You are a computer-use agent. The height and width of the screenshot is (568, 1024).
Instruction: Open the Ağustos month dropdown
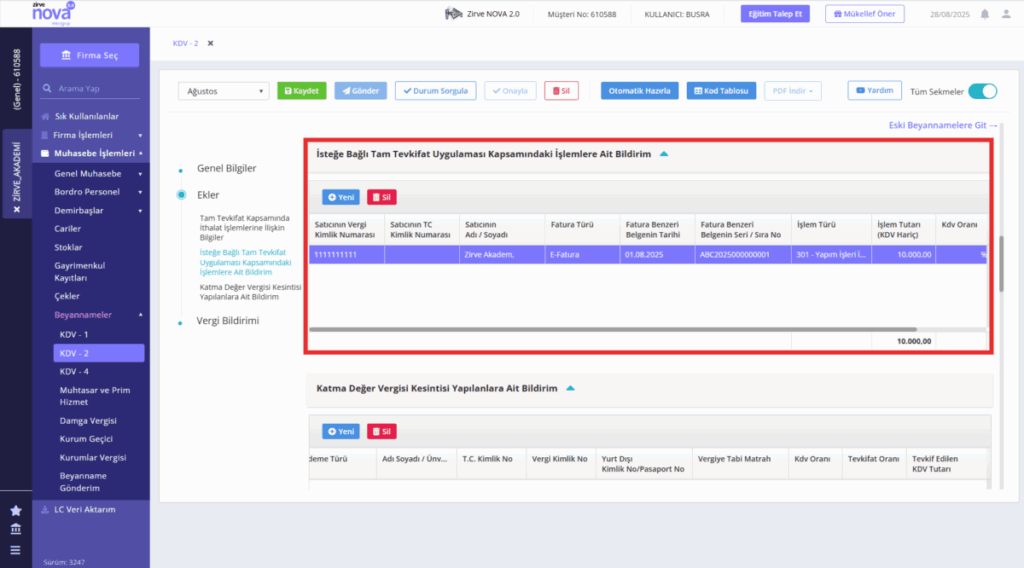click(223, 91)
